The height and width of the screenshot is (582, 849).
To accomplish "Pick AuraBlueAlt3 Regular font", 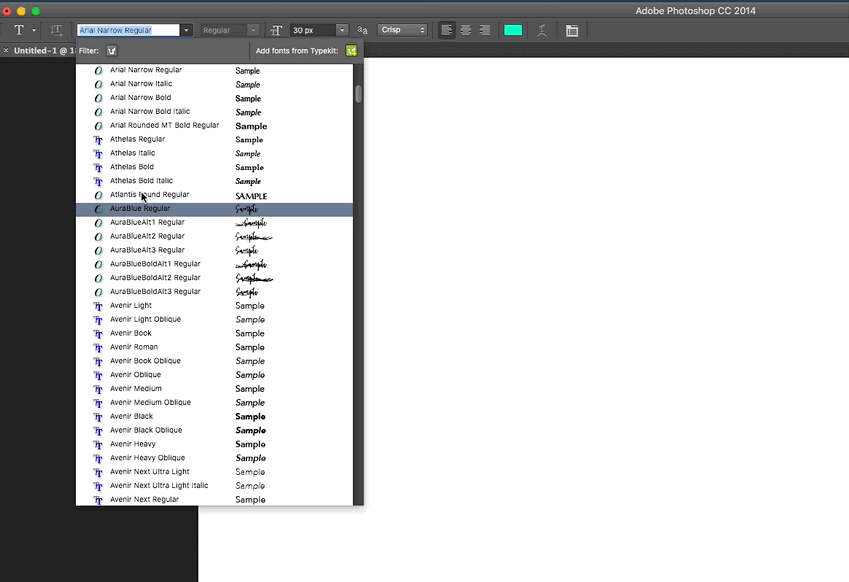I will coord(214,250).
